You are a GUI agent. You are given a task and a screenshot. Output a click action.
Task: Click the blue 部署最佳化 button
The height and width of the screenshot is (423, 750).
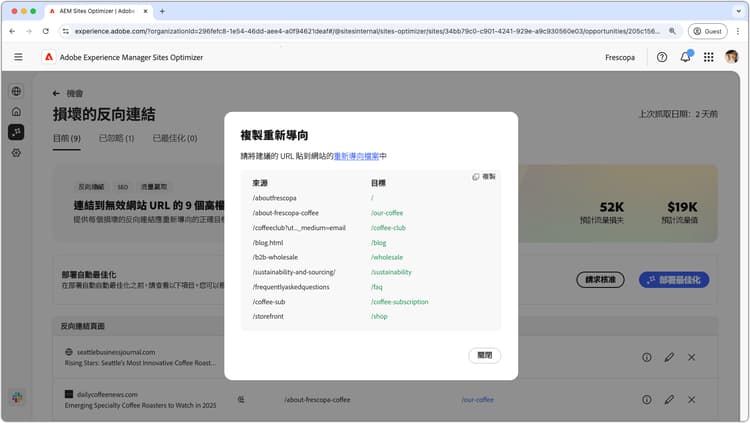click(674, 280)
